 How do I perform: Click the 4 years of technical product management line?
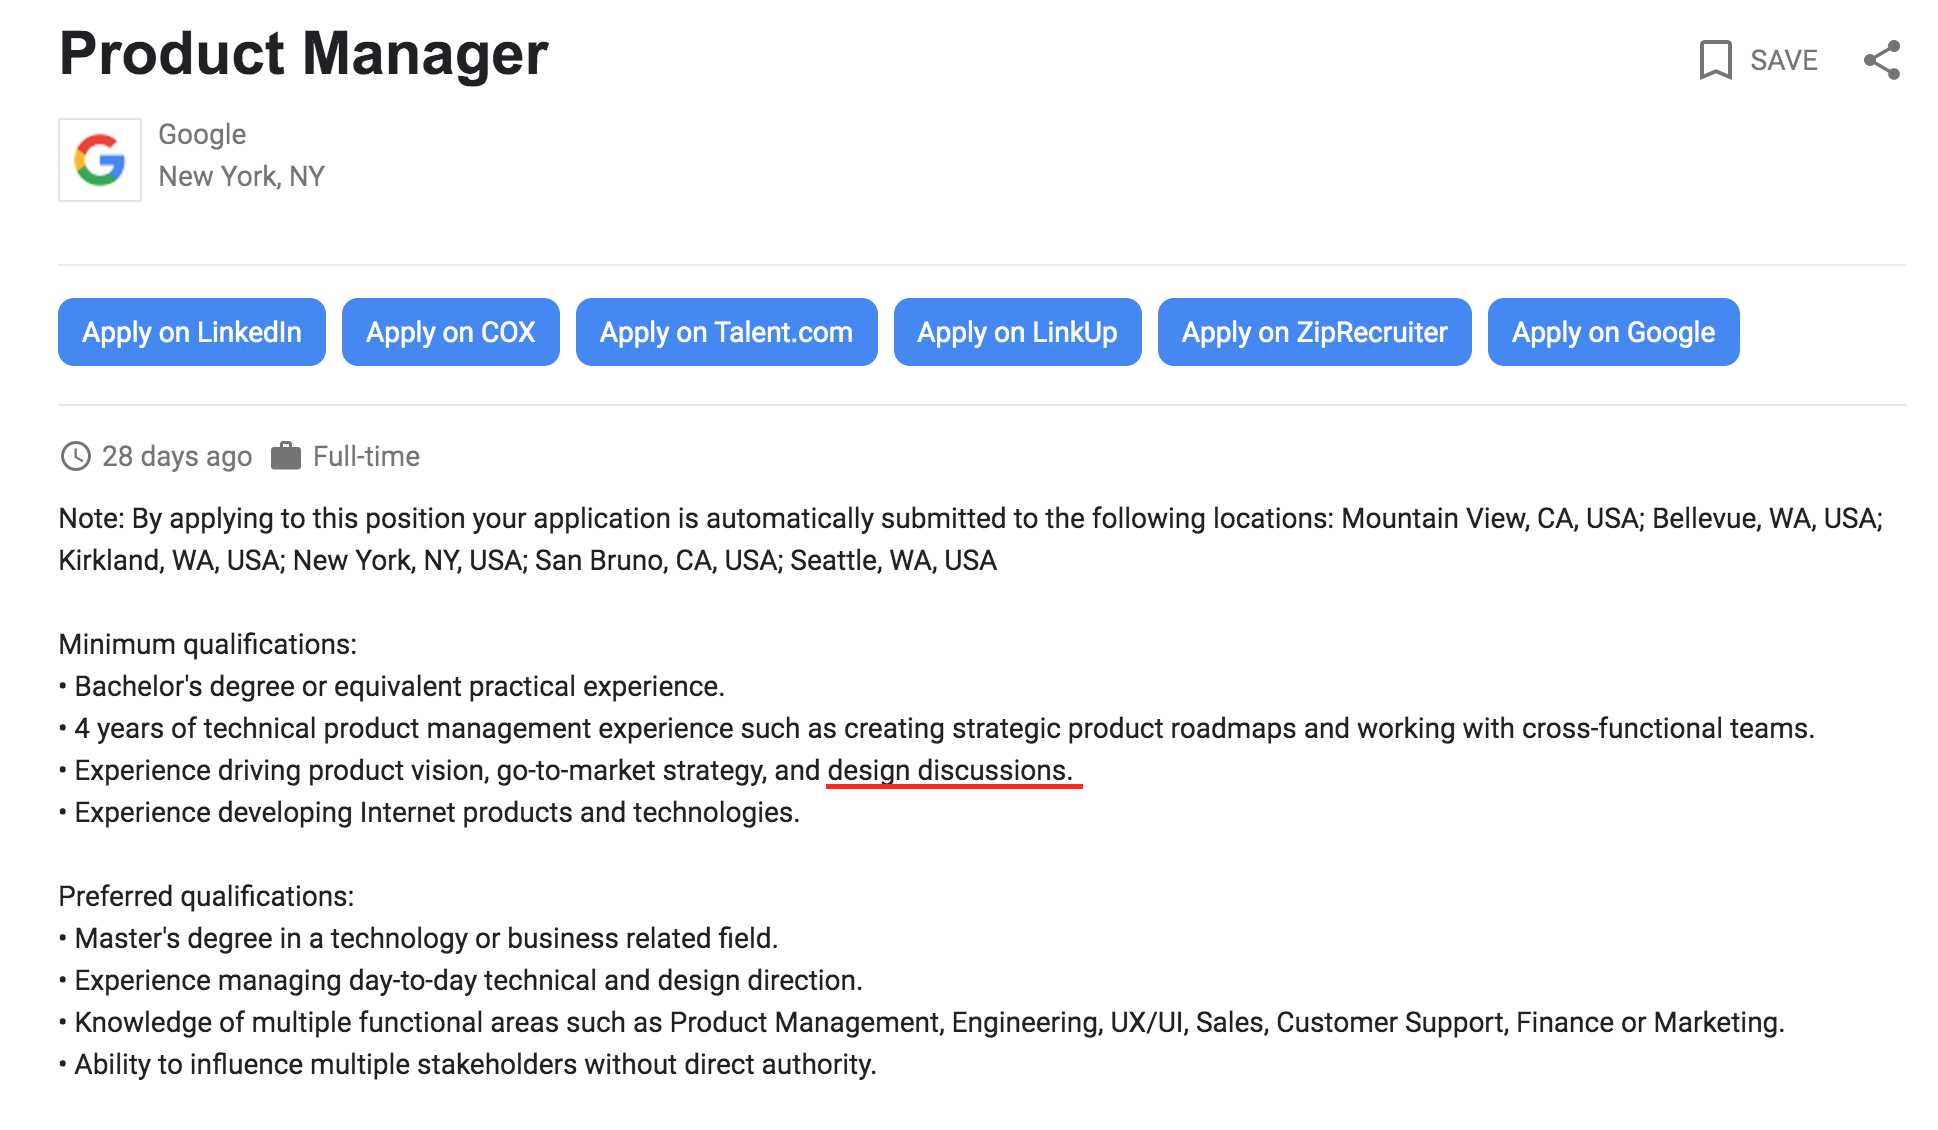[x=937, y=728]
